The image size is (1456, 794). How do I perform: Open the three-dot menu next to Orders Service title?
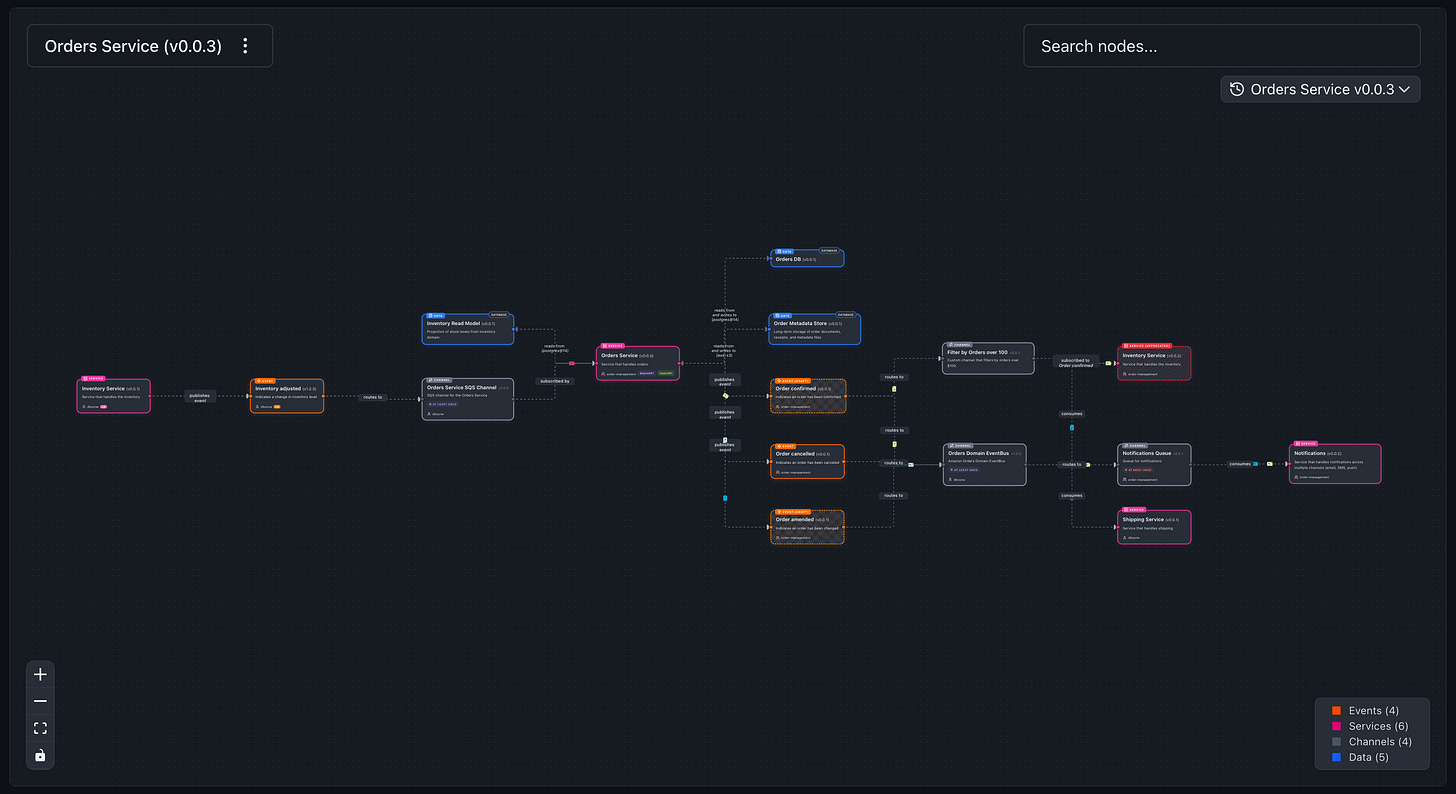[245, 45]
